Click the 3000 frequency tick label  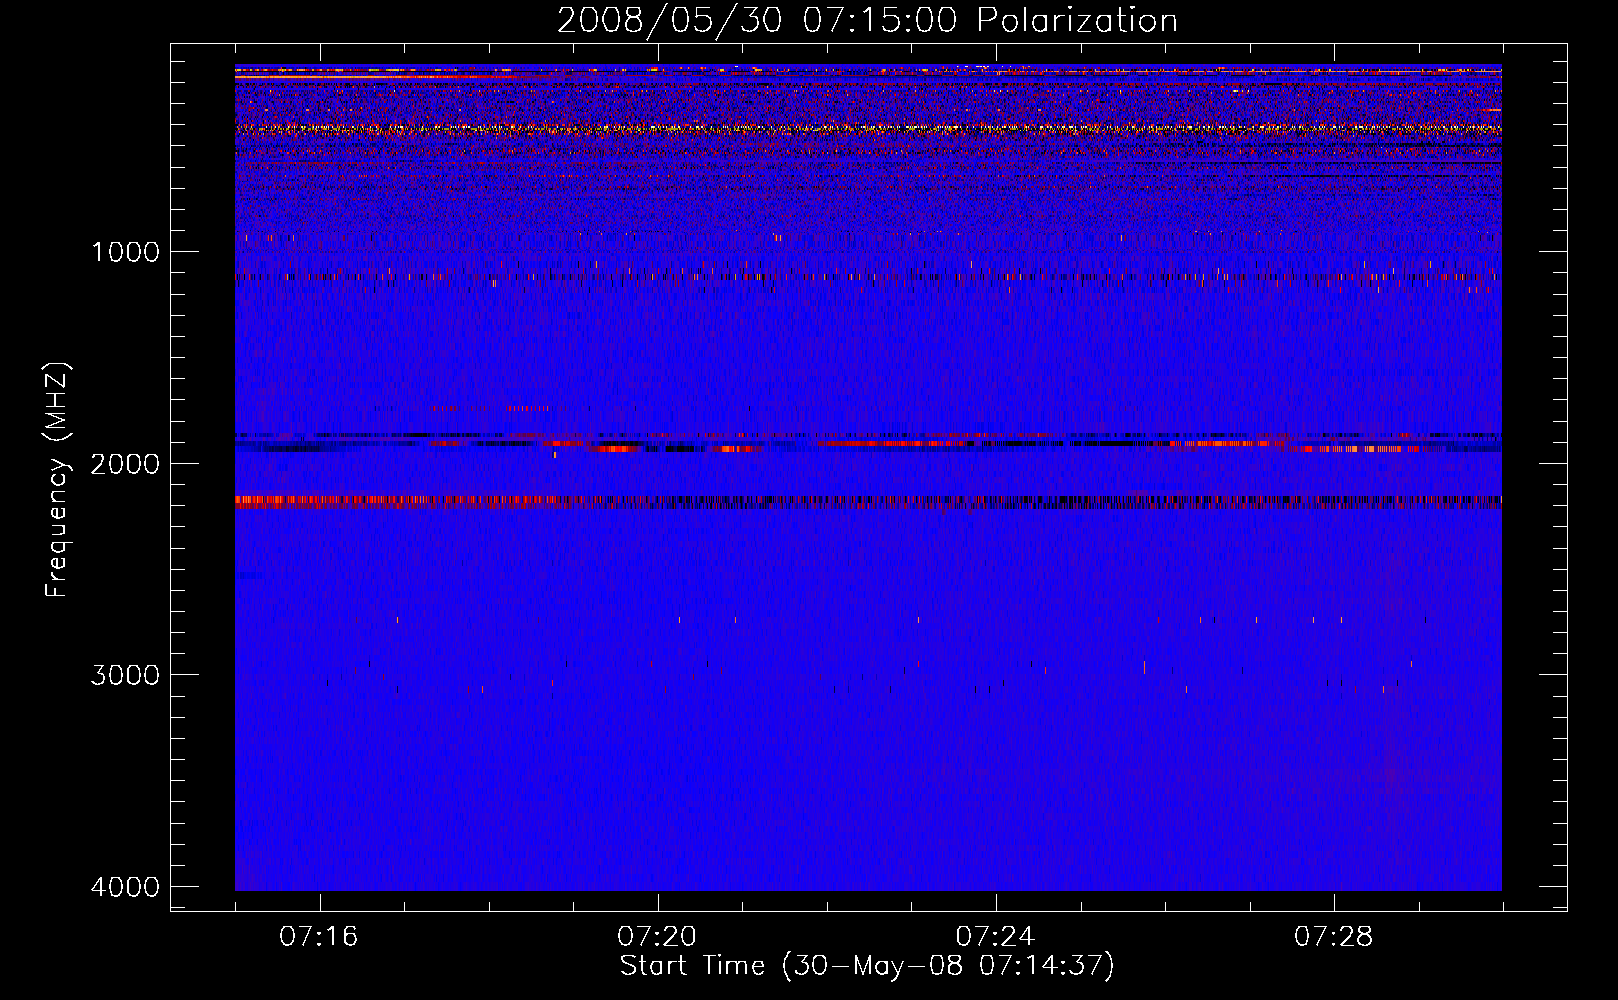[126, 675]
